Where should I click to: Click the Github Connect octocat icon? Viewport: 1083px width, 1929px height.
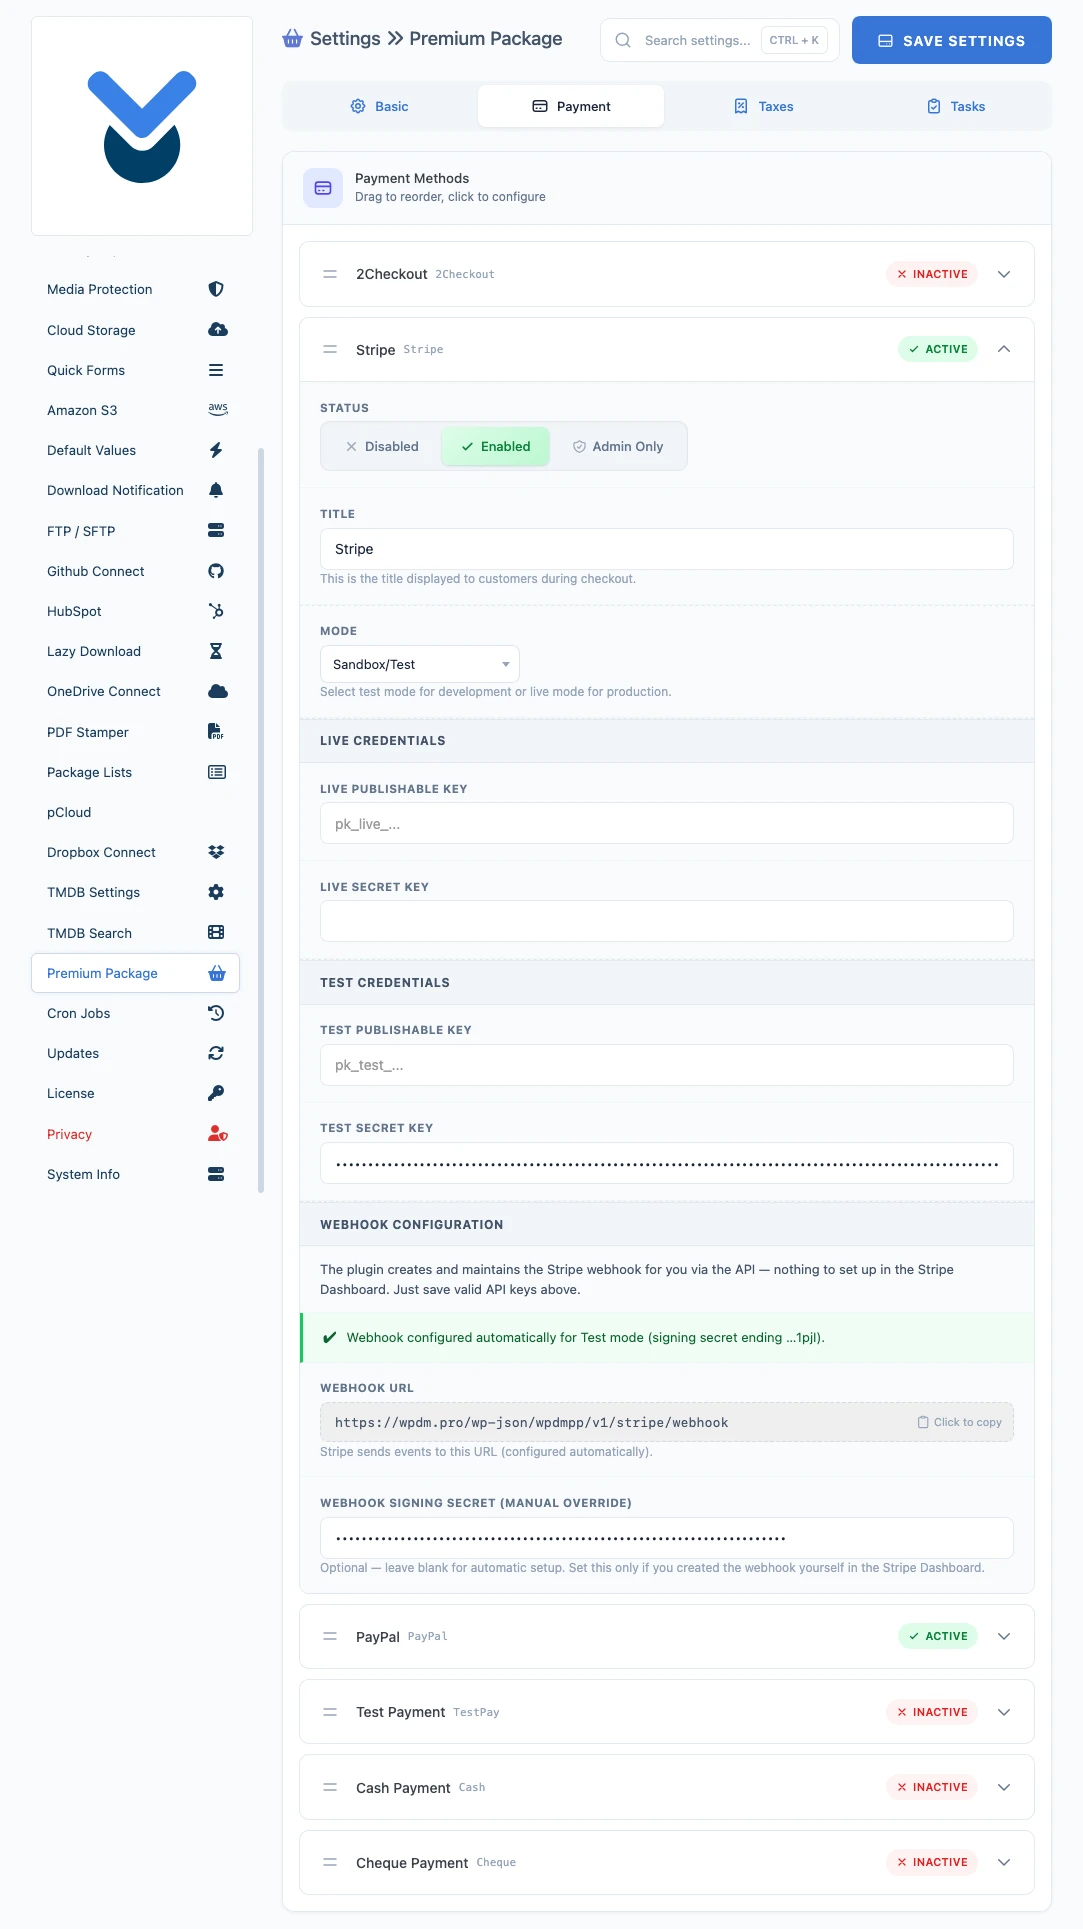point(216,571)
